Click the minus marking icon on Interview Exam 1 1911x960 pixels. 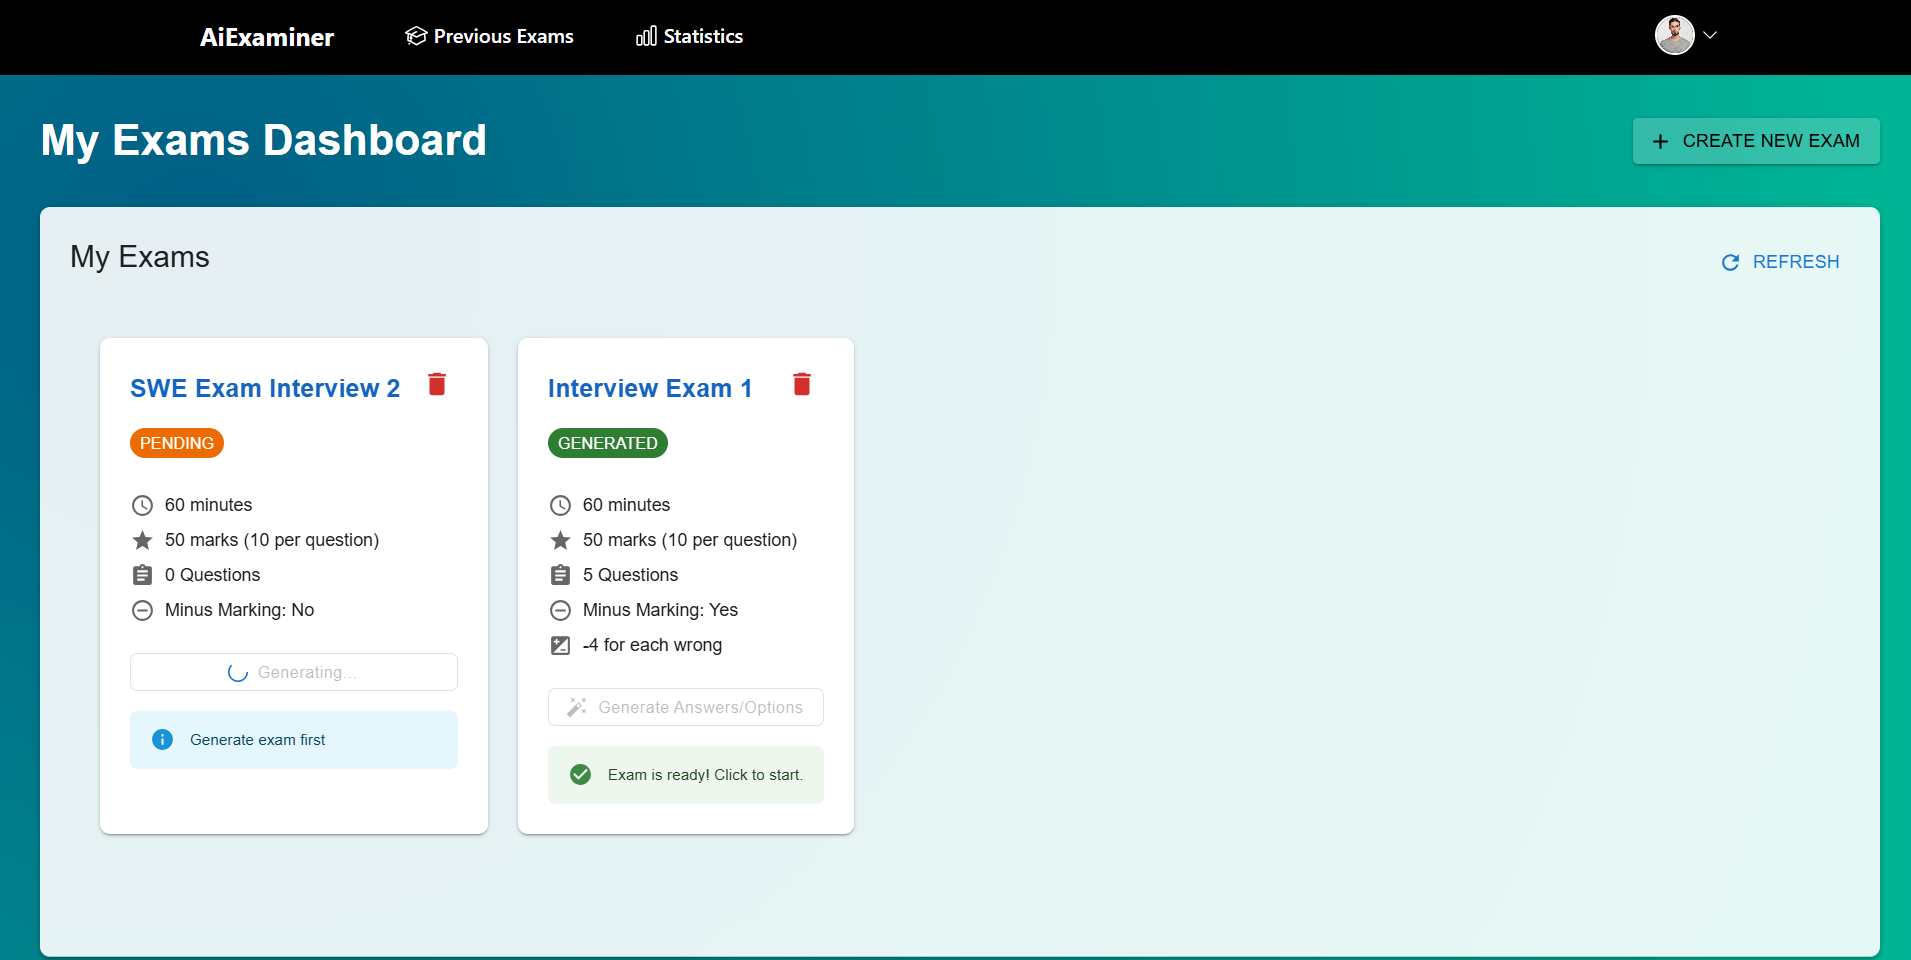tap(561, 611)
